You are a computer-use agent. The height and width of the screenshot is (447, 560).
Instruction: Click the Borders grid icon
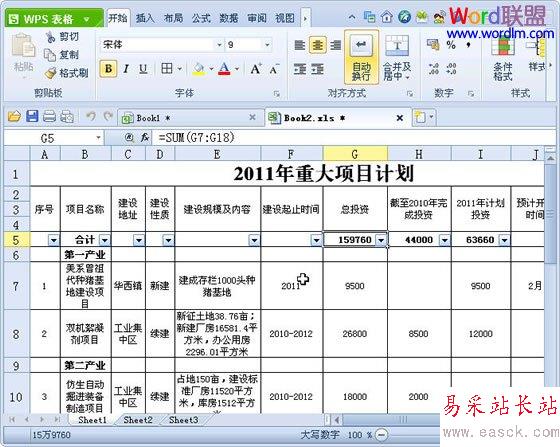pyautogui.click(x=167, y=68)
